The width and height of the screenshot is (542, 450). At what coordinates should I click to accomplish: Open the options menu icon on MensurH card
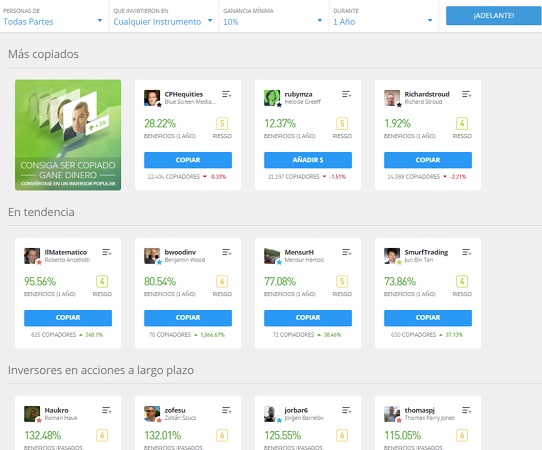(347, 252)
